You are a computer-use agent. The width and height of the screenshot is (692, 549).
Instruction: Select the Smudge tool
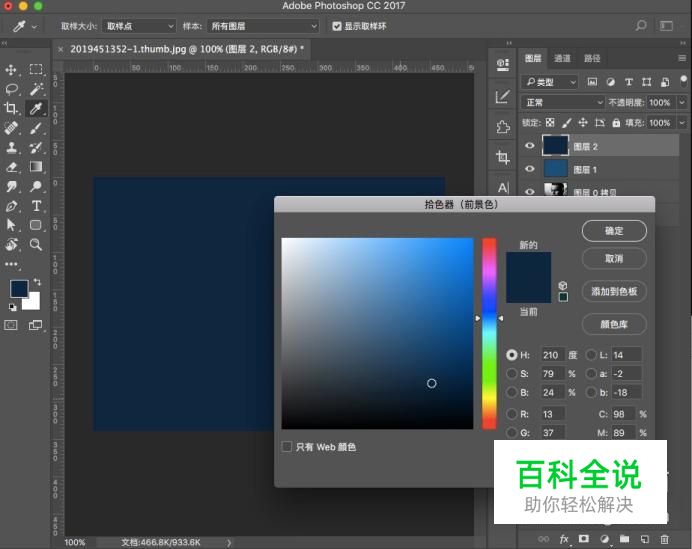pyautogui.click(x=11, y=186)
